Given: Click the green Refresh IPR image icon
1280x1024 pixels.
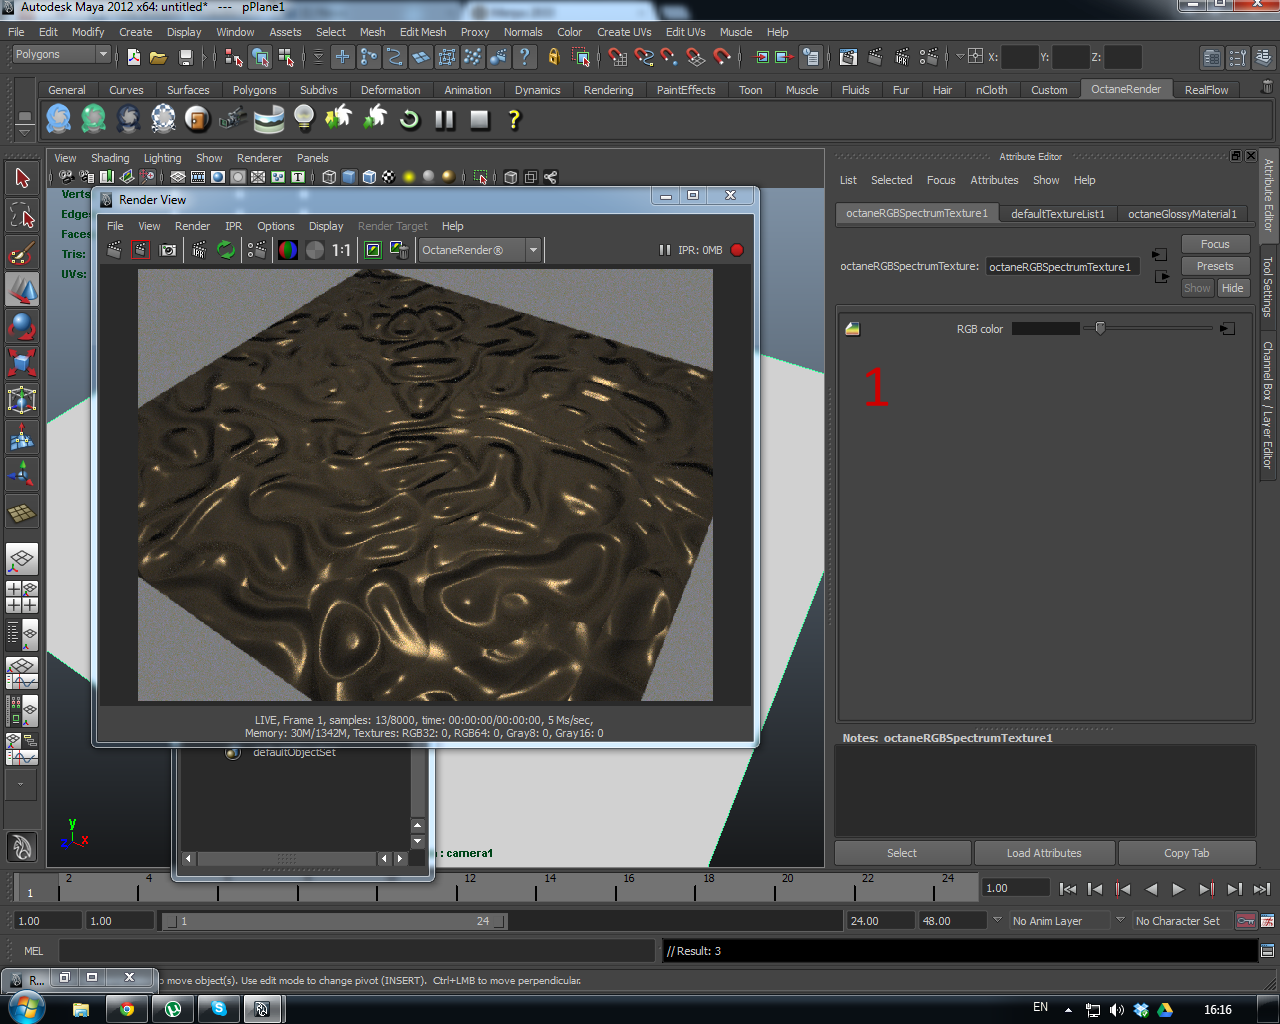Looking at the screenshot, I should click(227, 250).
